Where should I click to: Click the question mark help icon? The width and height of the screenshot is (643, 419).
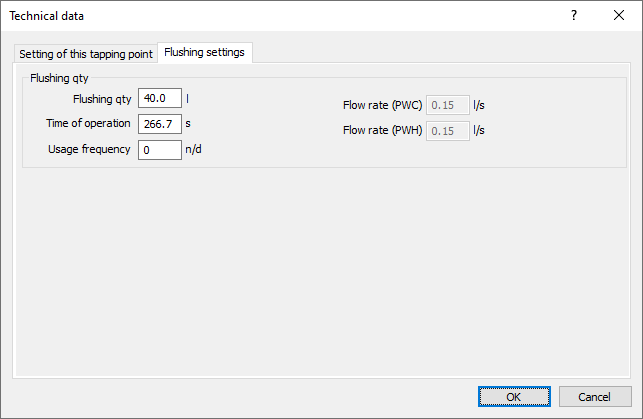pyautogui.click(x=574, y=16)
